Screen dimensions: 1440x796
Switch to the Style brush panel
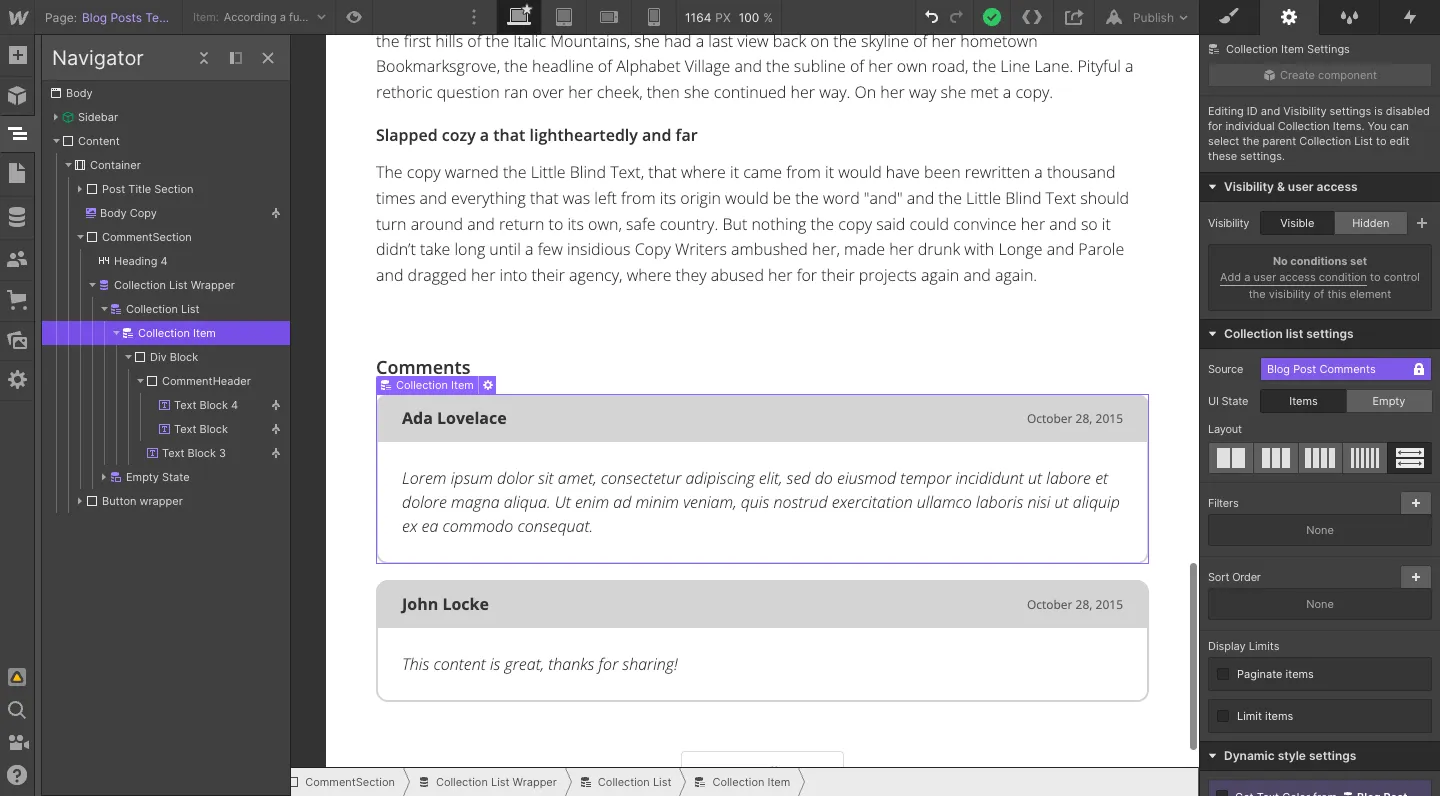pos(1229,17)
